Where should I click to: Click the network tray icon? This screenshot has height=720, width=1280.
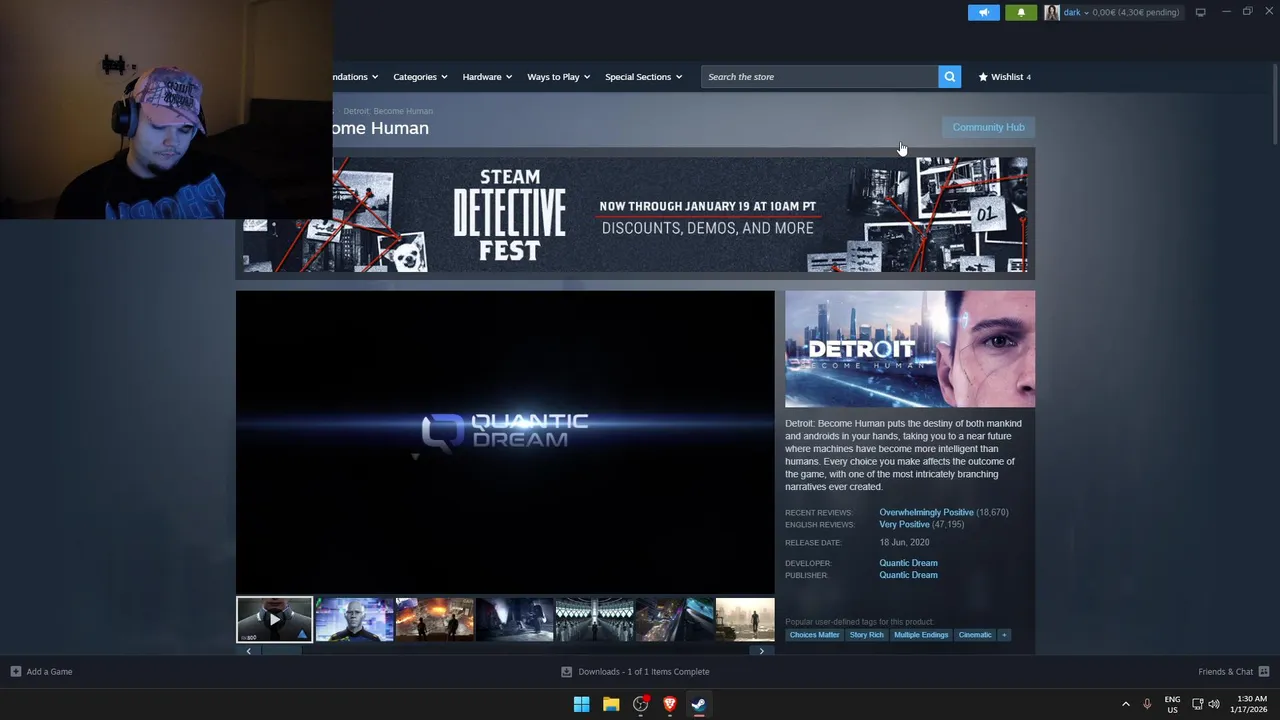click(1197, 704)
